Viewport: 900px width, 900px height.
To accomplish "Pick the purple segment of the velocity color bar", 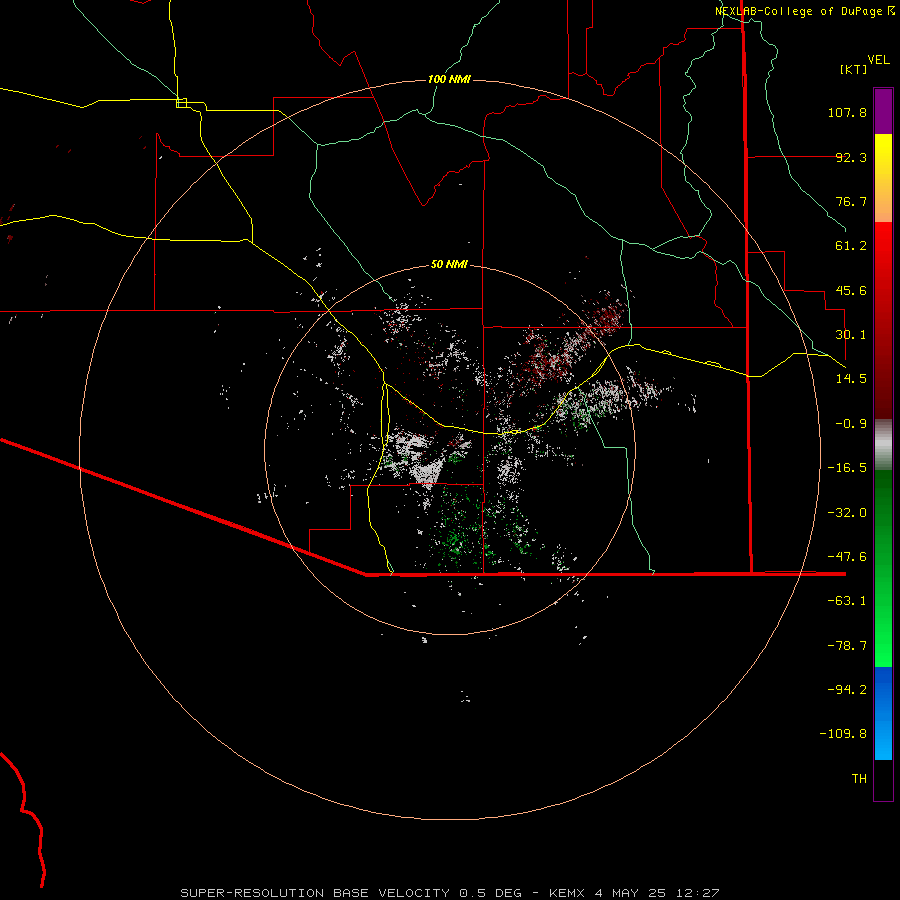I will (883, 111).
